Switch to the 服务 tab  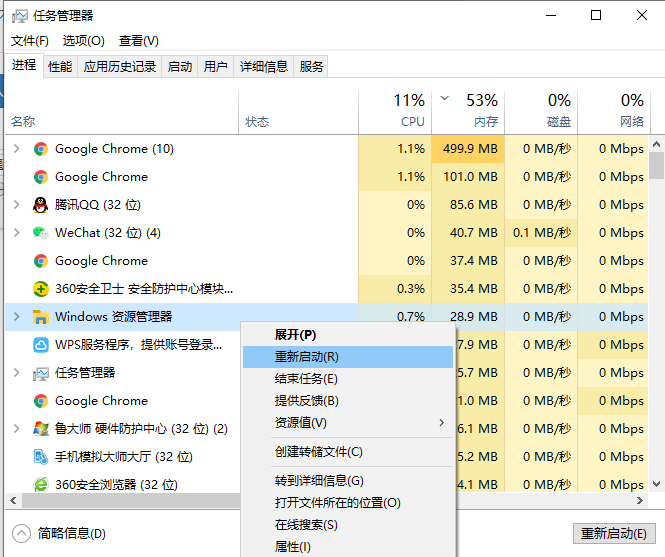pyautogui.click(x=311, y=67)
